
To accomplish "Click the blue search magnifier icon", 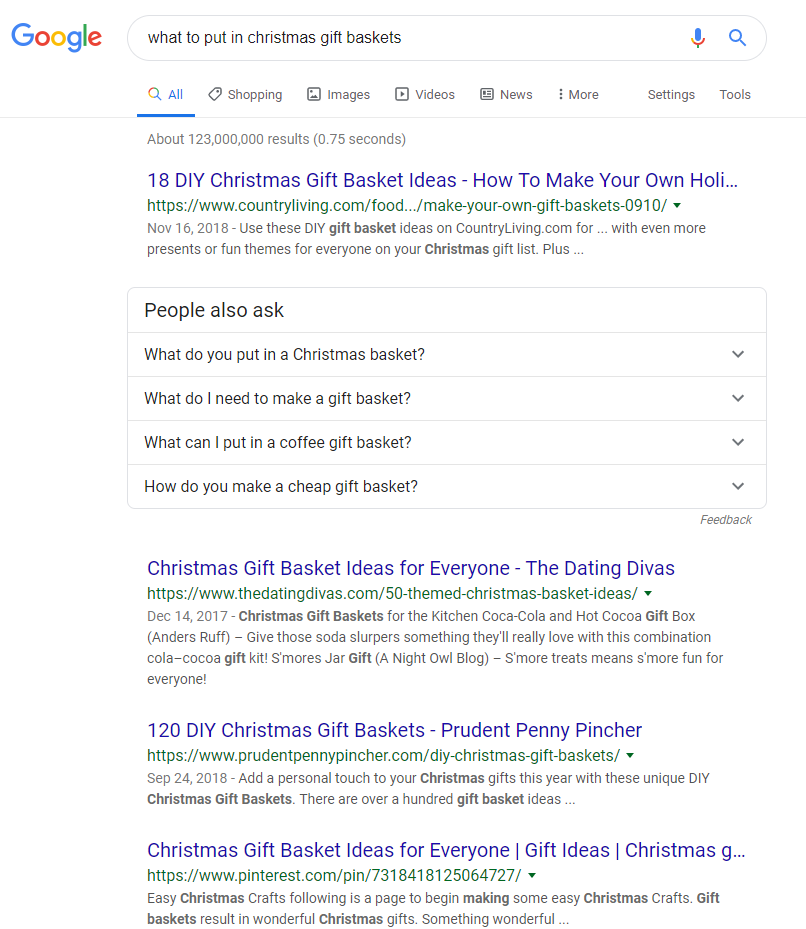I will 737,38.
